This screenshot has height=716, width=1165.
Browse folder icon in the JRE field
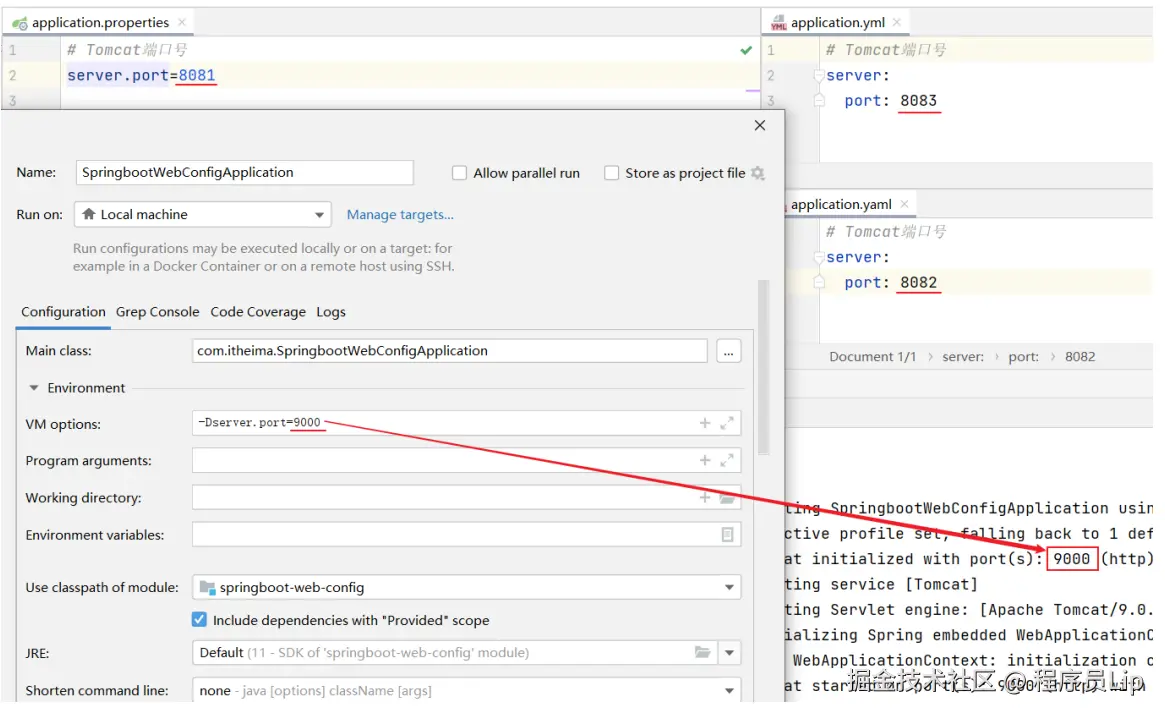(x=702, y=652)
